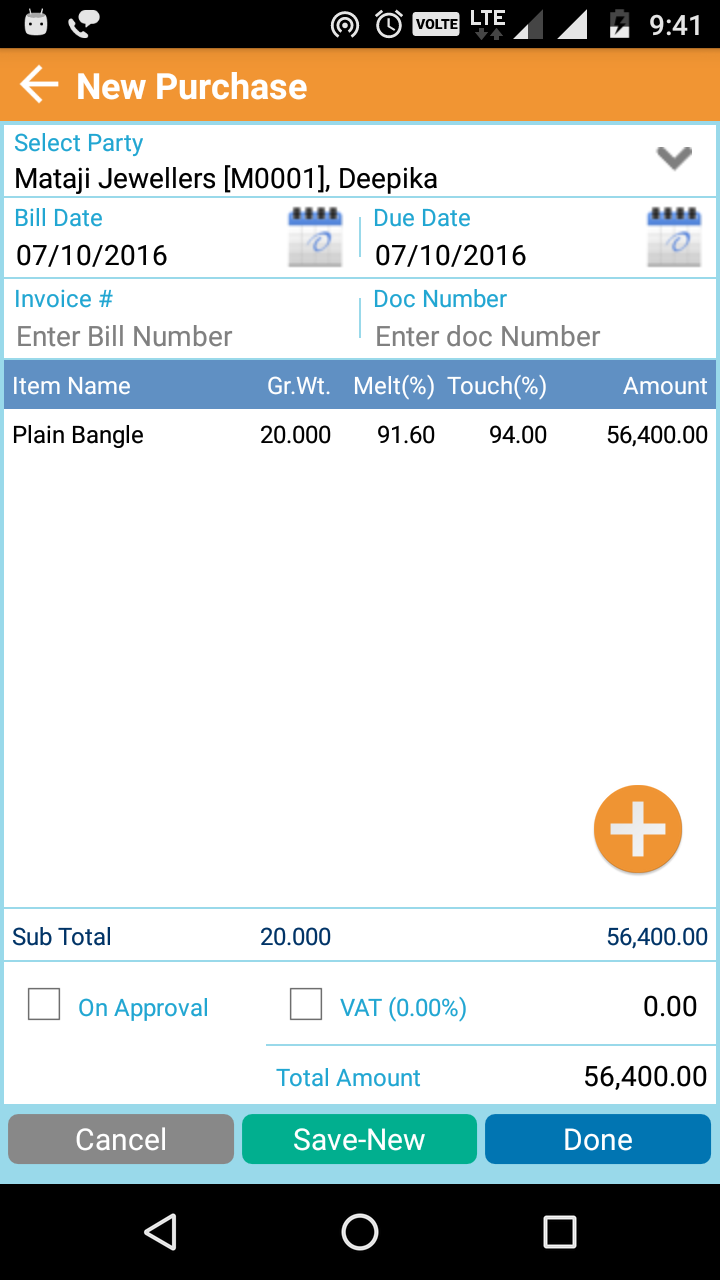Viewport: 720px width, 1280px height.
Task: Tap the Amount column header
Action: pos(665,386)
